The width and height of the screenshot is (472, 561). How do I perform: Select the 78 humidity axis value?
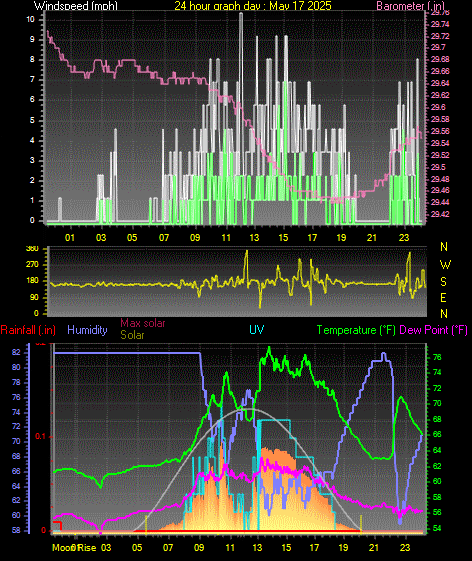click(x=16, y=382)
